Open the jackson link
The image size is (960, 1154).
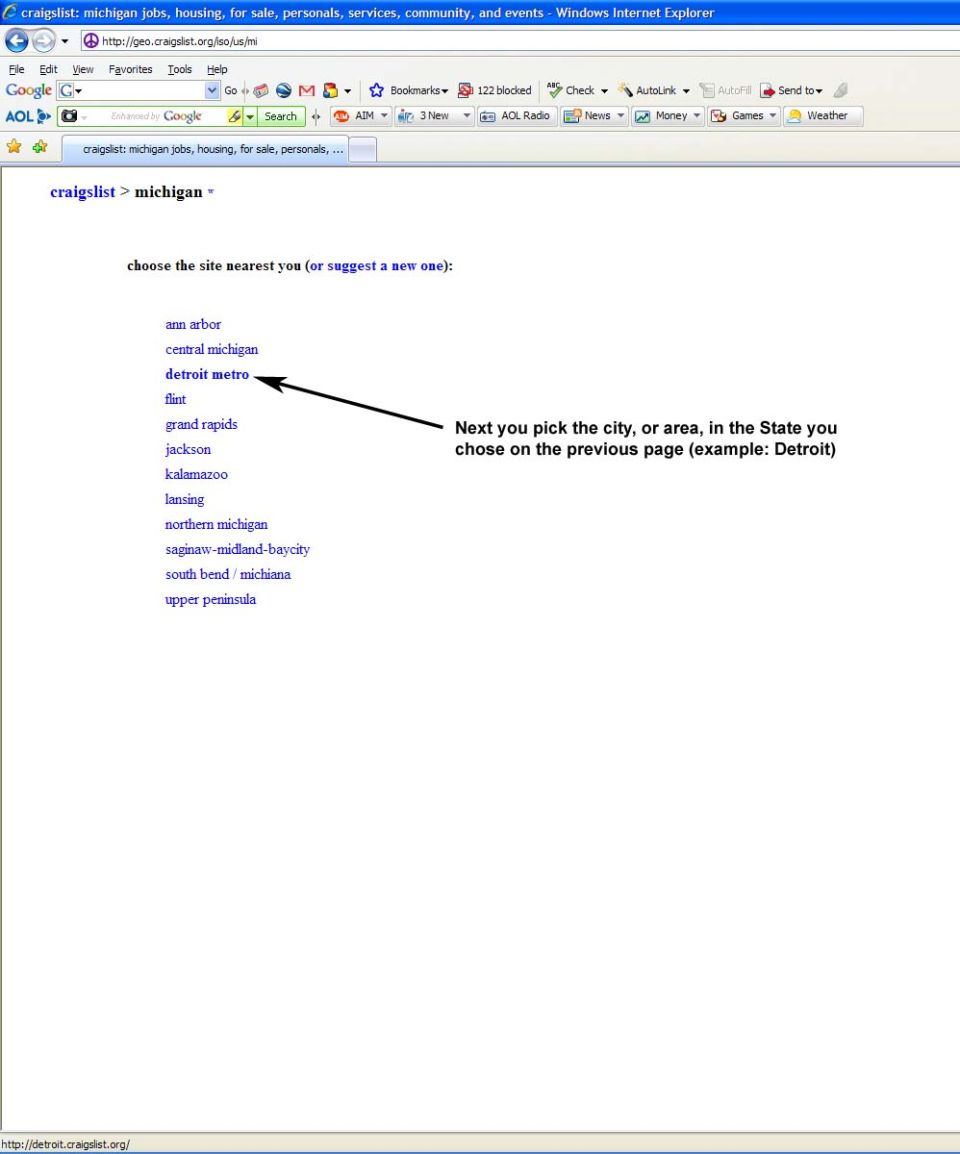click(x=188, y=450)
